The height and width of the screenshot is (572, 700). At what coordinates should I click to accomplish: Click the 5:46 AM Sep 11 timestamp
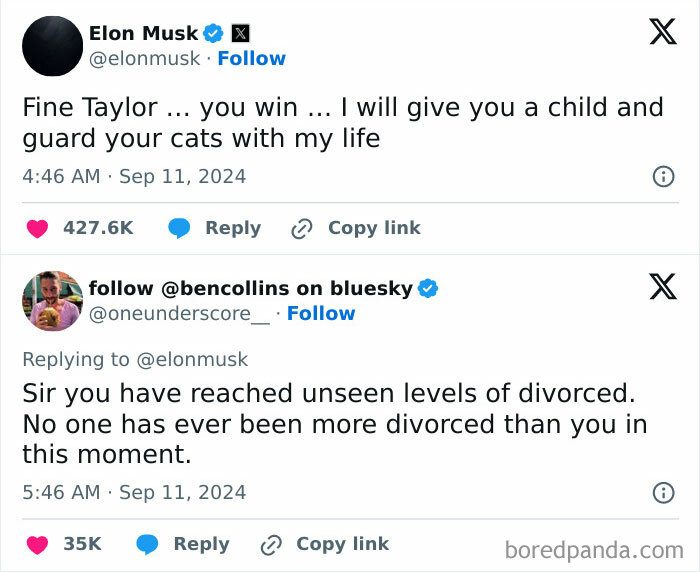134,493
